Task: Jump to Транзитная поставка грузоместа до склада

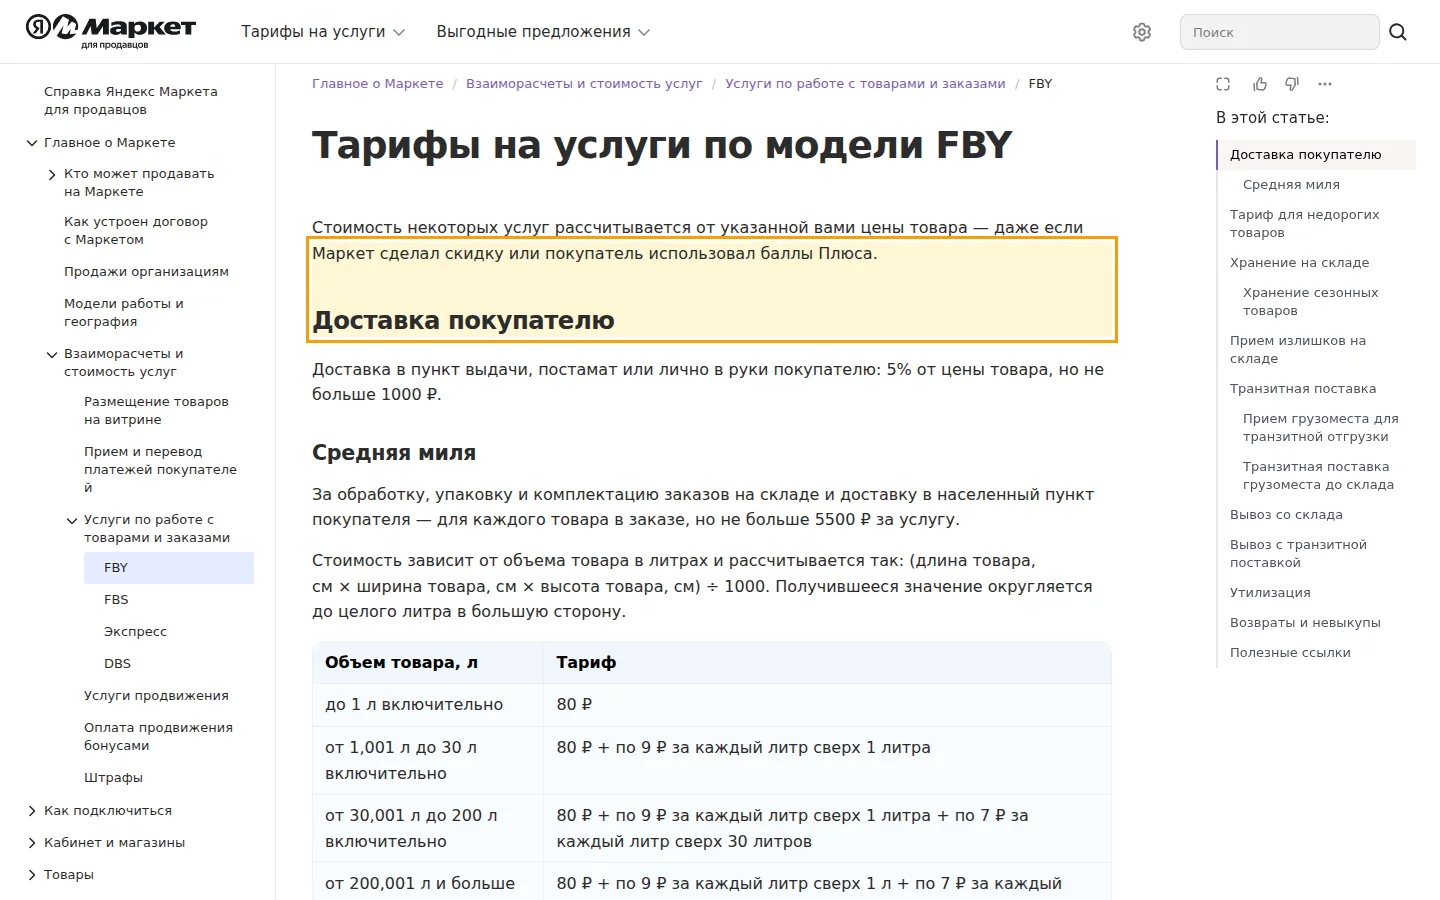Action: coord(1318,476)
